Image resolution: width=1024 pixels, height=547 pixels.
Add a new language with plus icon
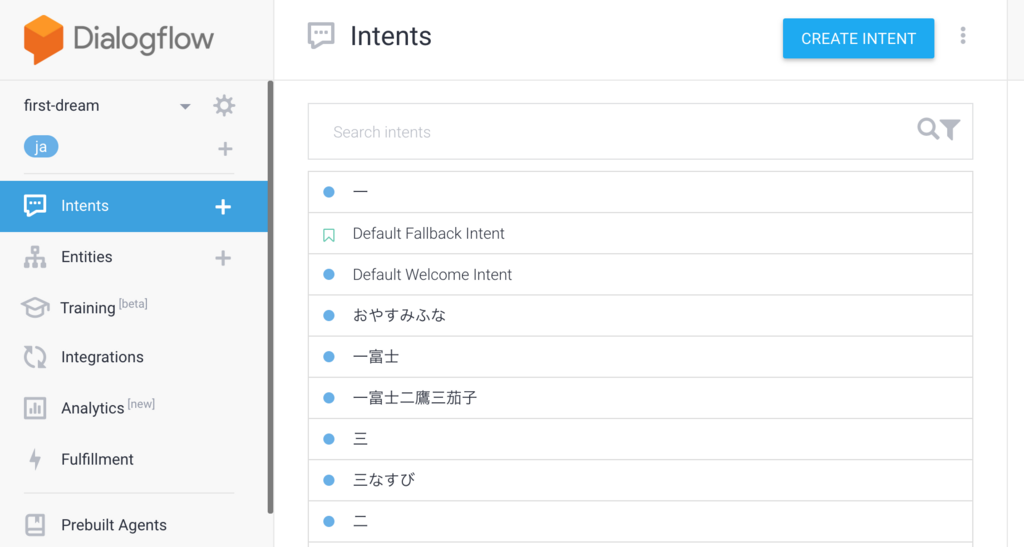coord(225,149)
